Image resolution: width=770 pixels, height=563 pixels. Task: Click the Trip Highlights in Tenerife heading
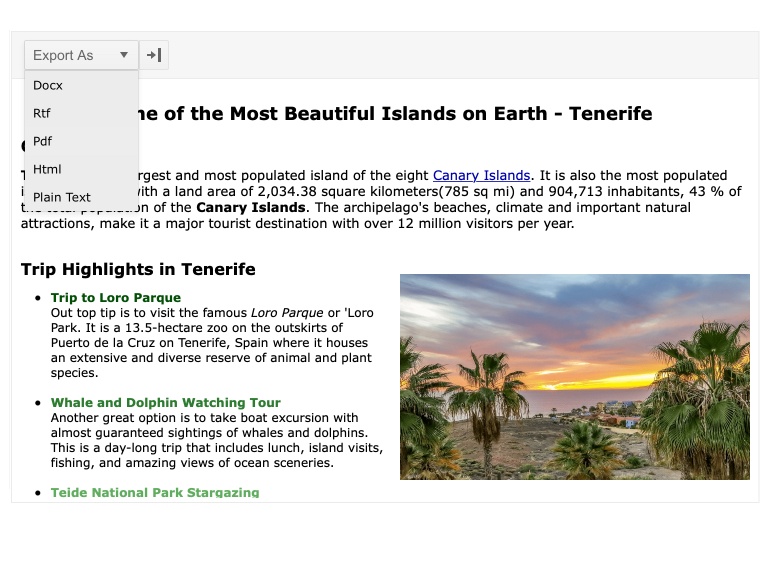click(x=138, y=269)
